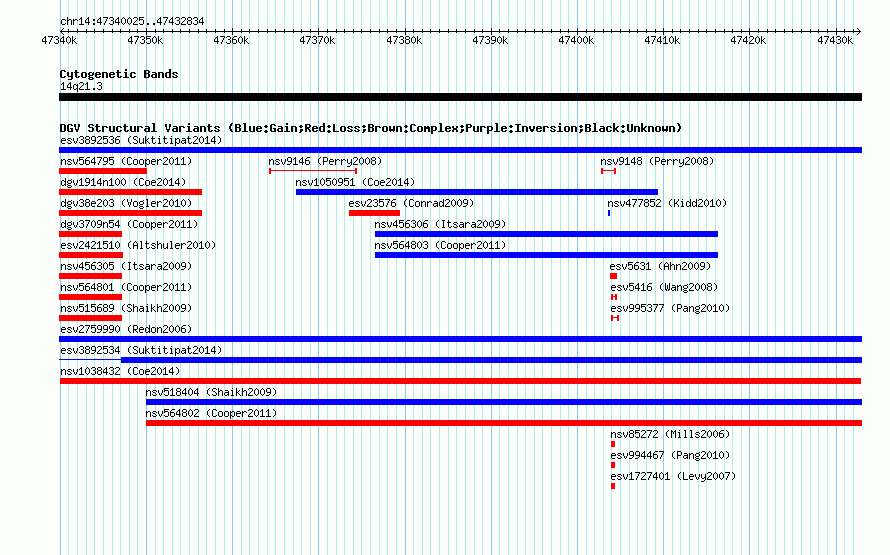Click the 47400k ruler tick label
The image size is (890, 555).
(x=576, y=40)
